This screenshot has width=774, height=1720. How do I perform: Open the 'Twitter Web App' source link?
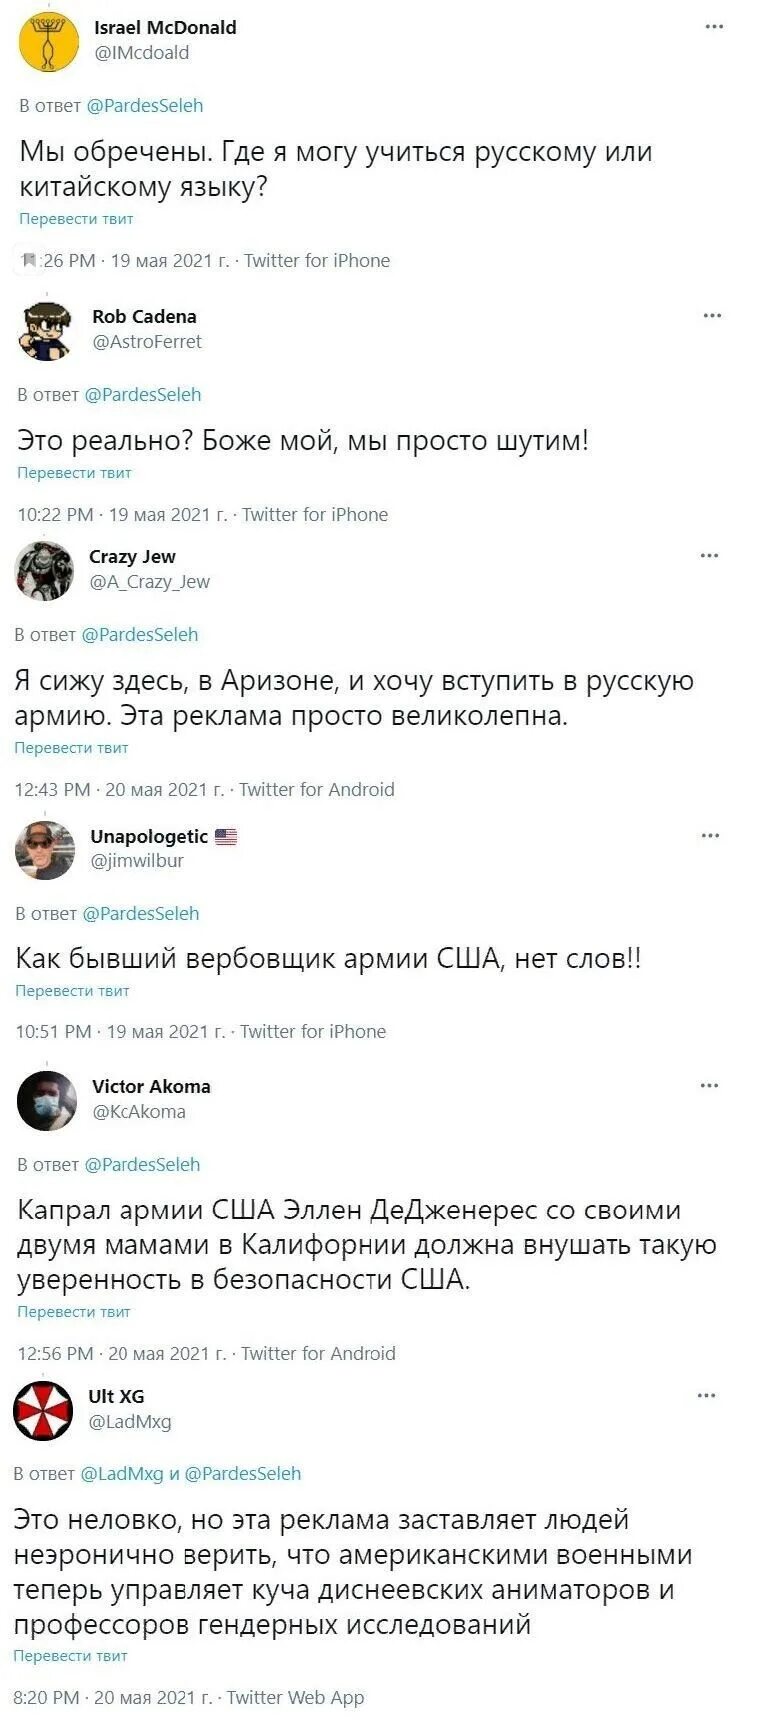click(295, 1697)
